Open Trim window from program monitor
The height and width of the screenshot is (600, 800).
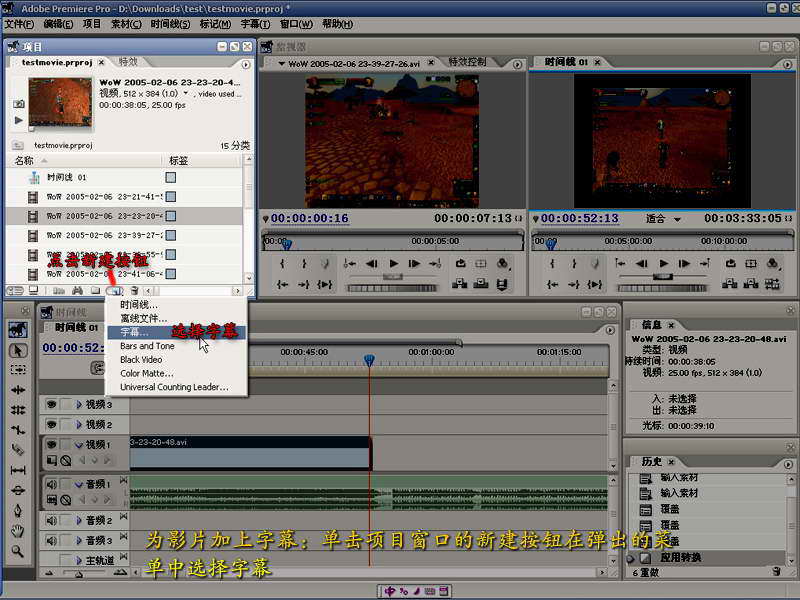pyautogui.click(x=772, y=284)
